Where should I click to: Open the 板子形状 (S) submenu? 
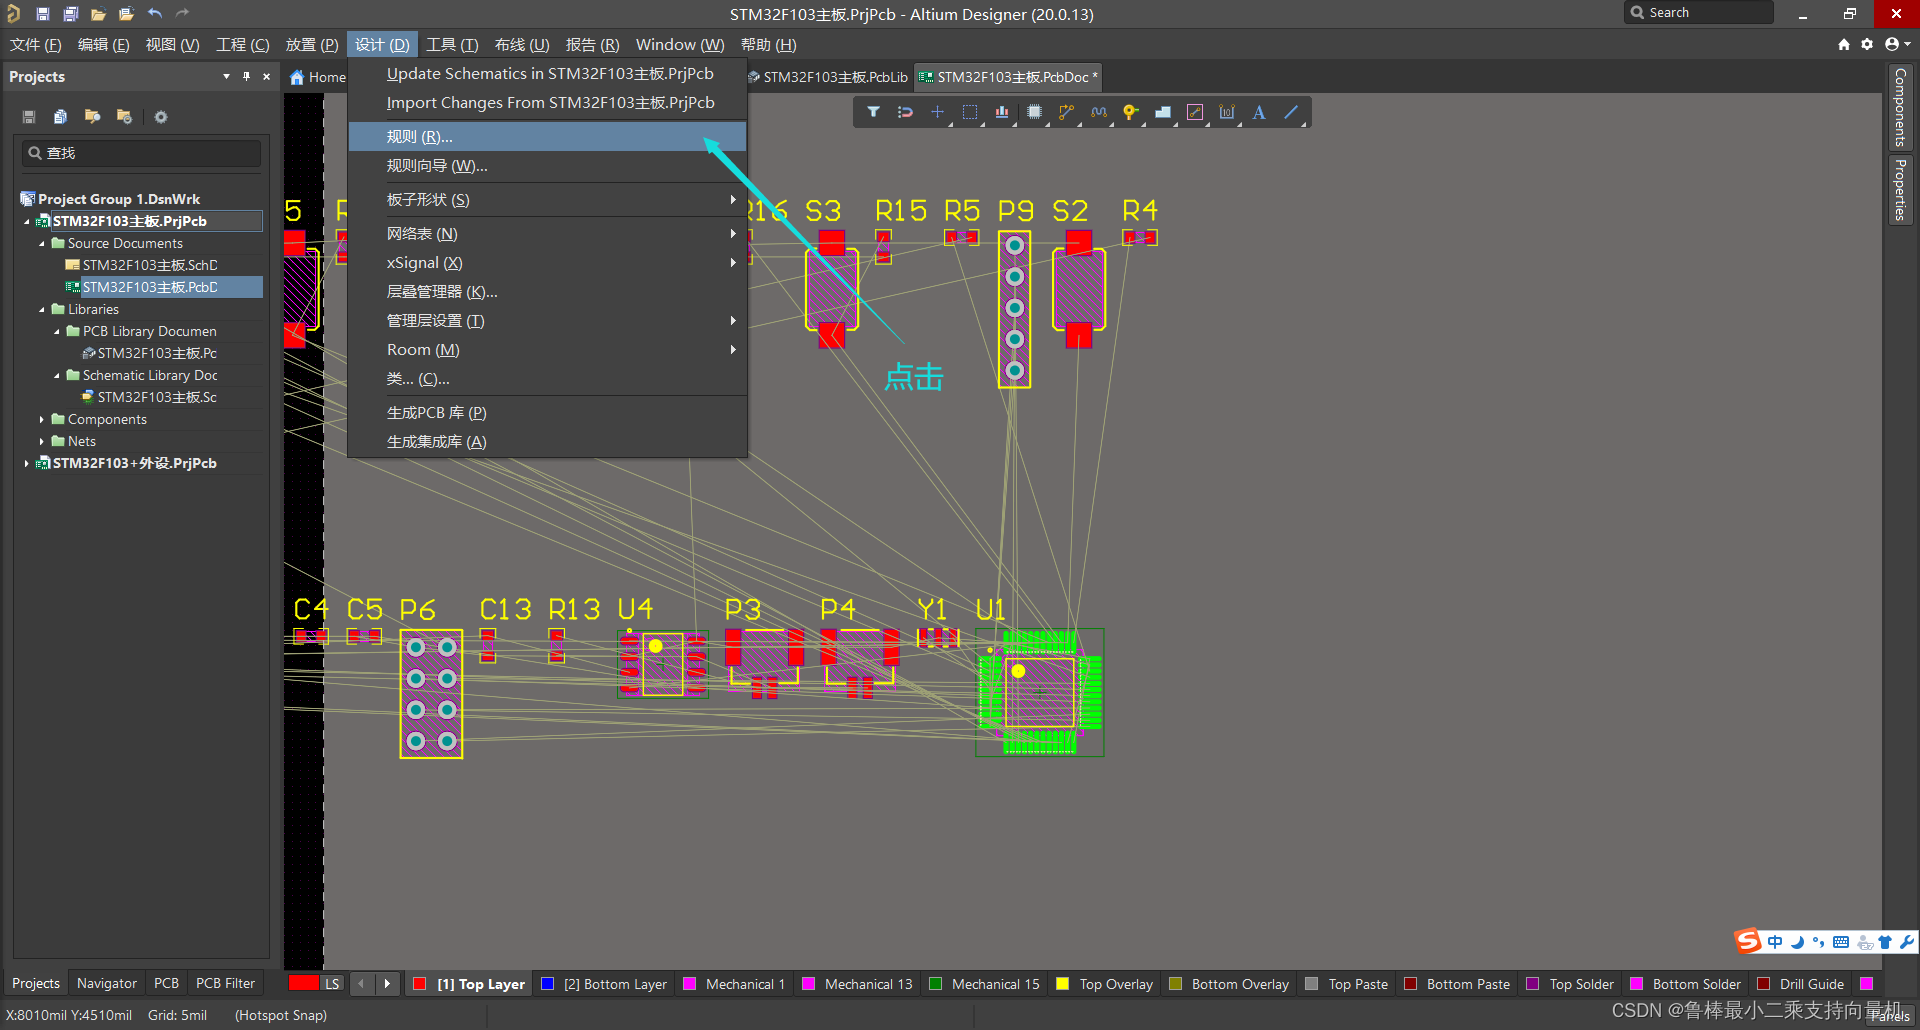point(547,200)
